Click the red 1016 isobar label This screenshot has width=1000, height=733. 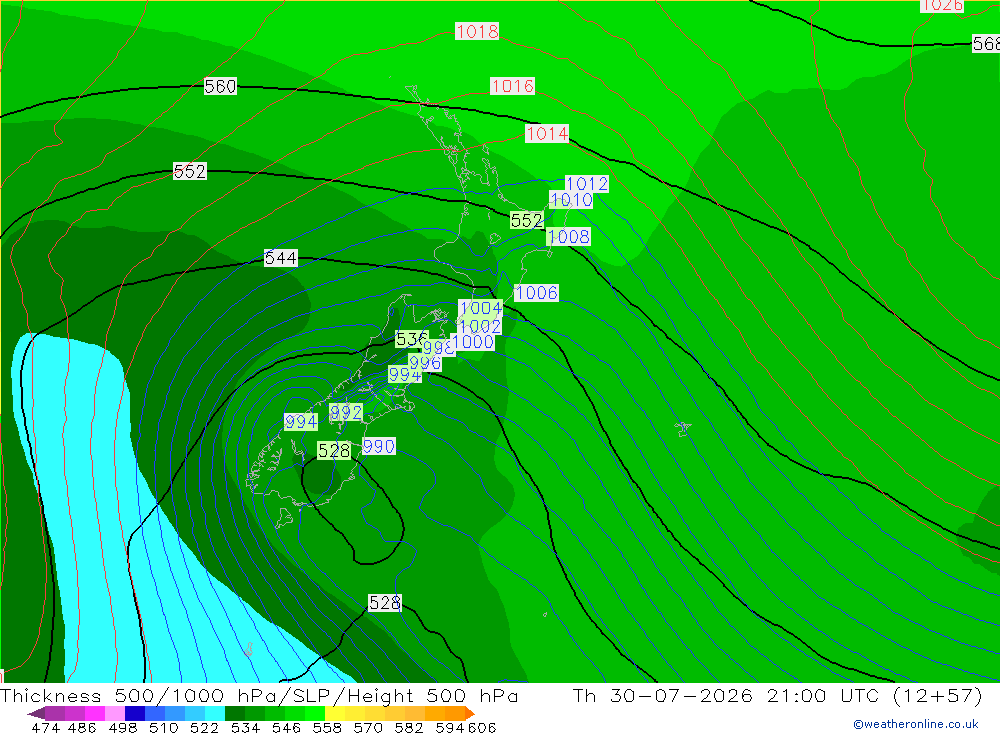point(512,85)
